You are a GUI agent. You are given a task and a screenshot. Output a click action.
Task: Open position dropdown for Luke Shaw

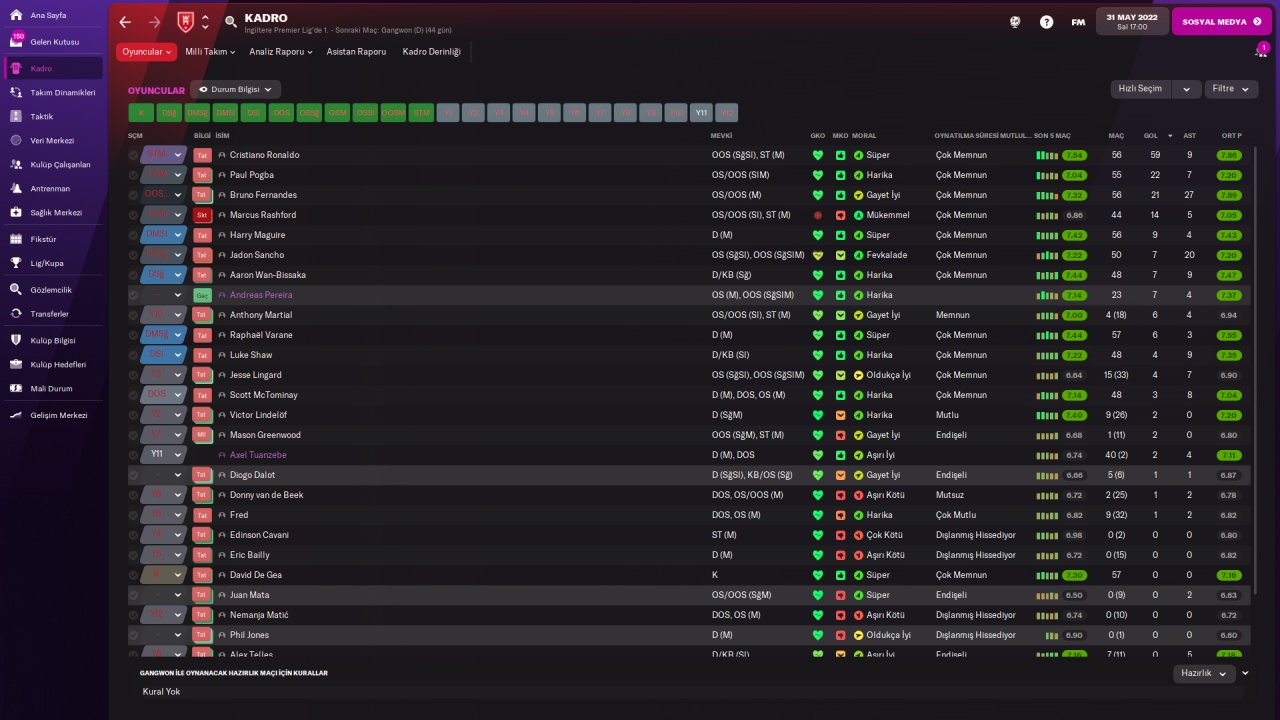coord(179,355)
